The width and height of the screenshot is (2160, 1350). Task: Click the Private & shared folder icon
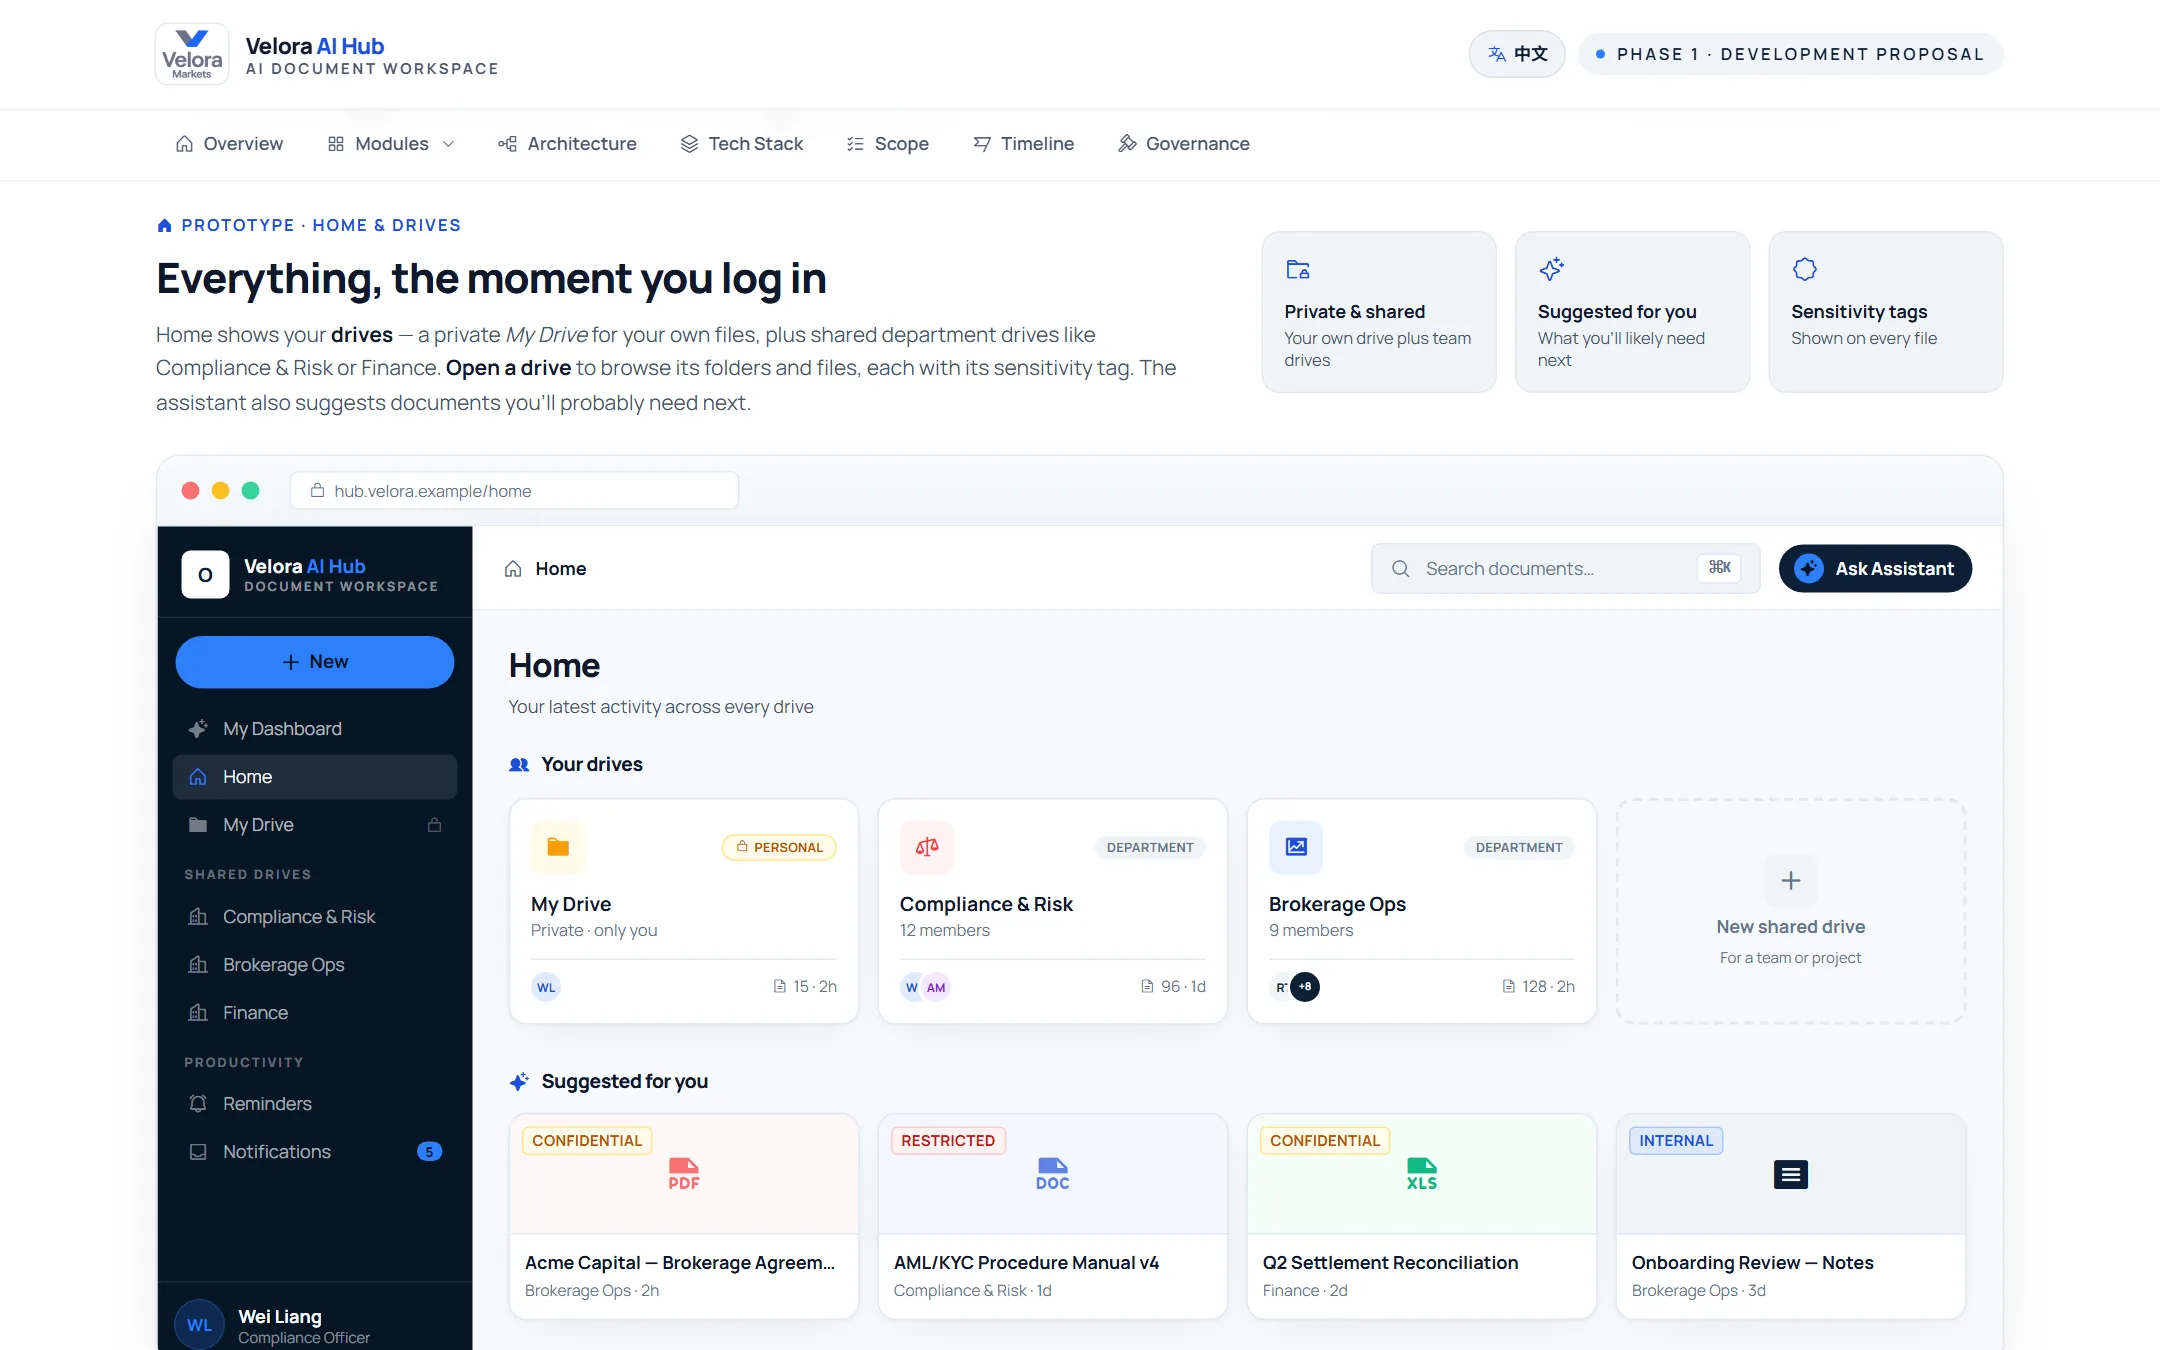[1298, 269]
